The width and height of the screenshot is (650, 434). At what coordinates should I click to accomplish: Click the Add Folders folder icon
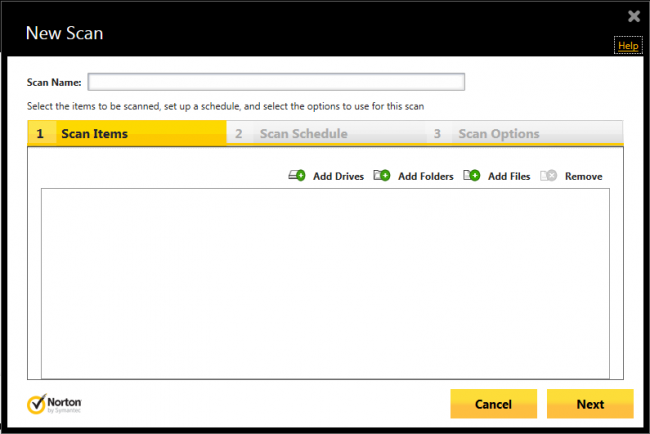382,176
